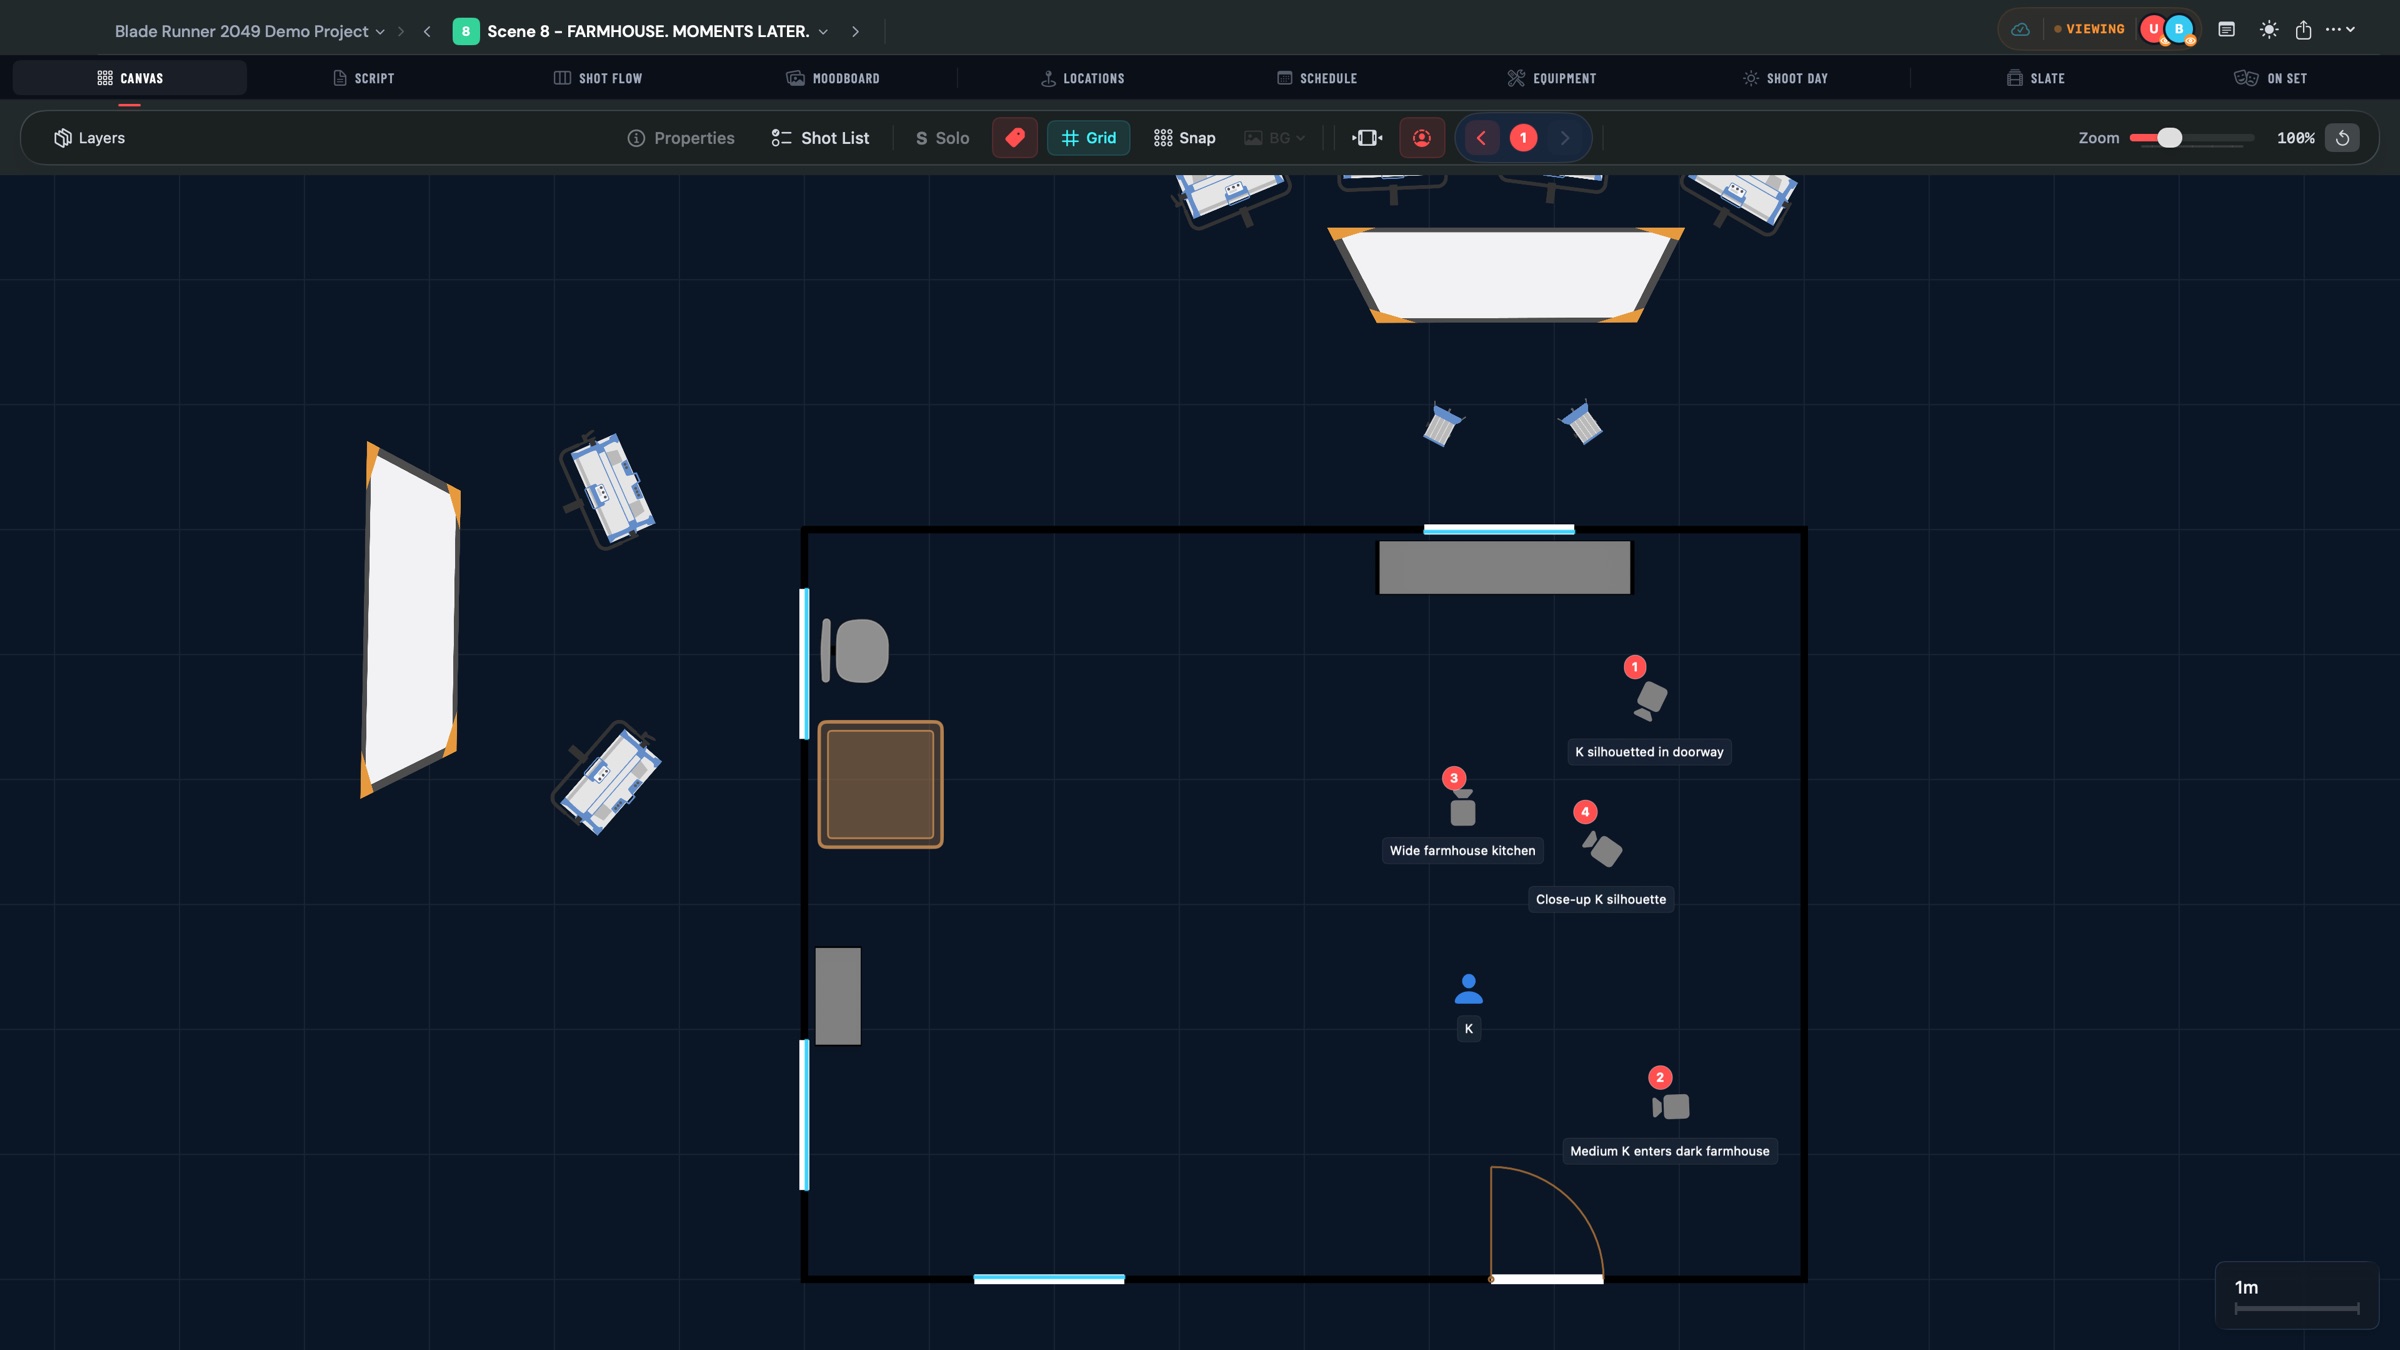The width and height of the screenshot is (2400, 1350).
Task: Open the Properties panel
Action: click(x=681, y=137)
